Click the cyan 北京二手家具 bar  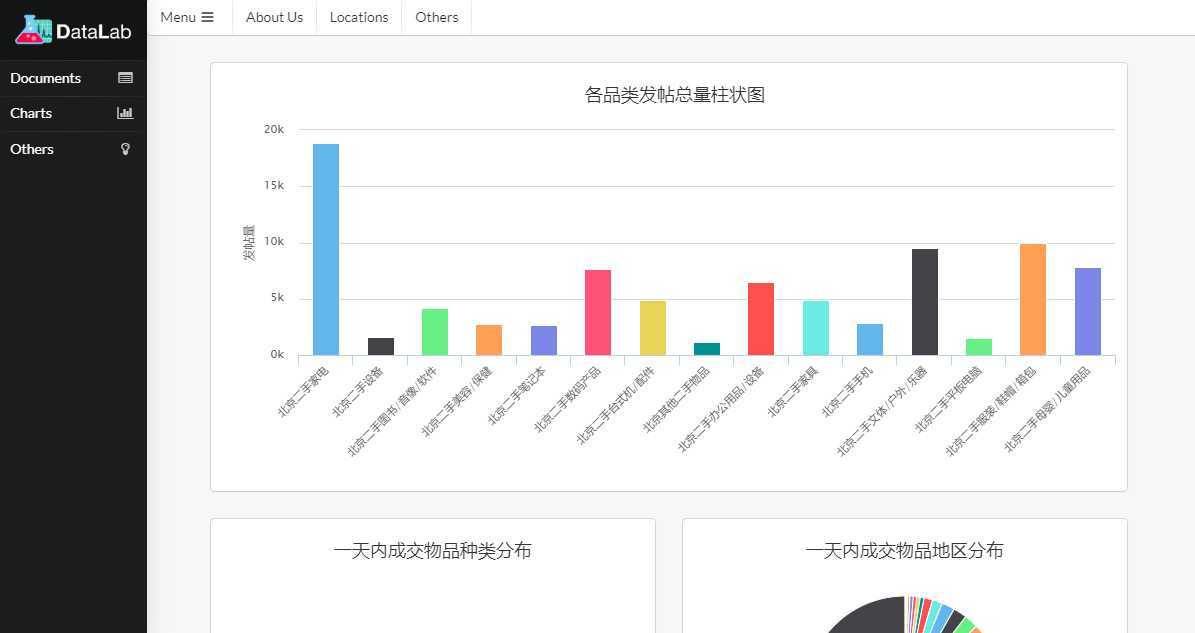pos(816,328)
